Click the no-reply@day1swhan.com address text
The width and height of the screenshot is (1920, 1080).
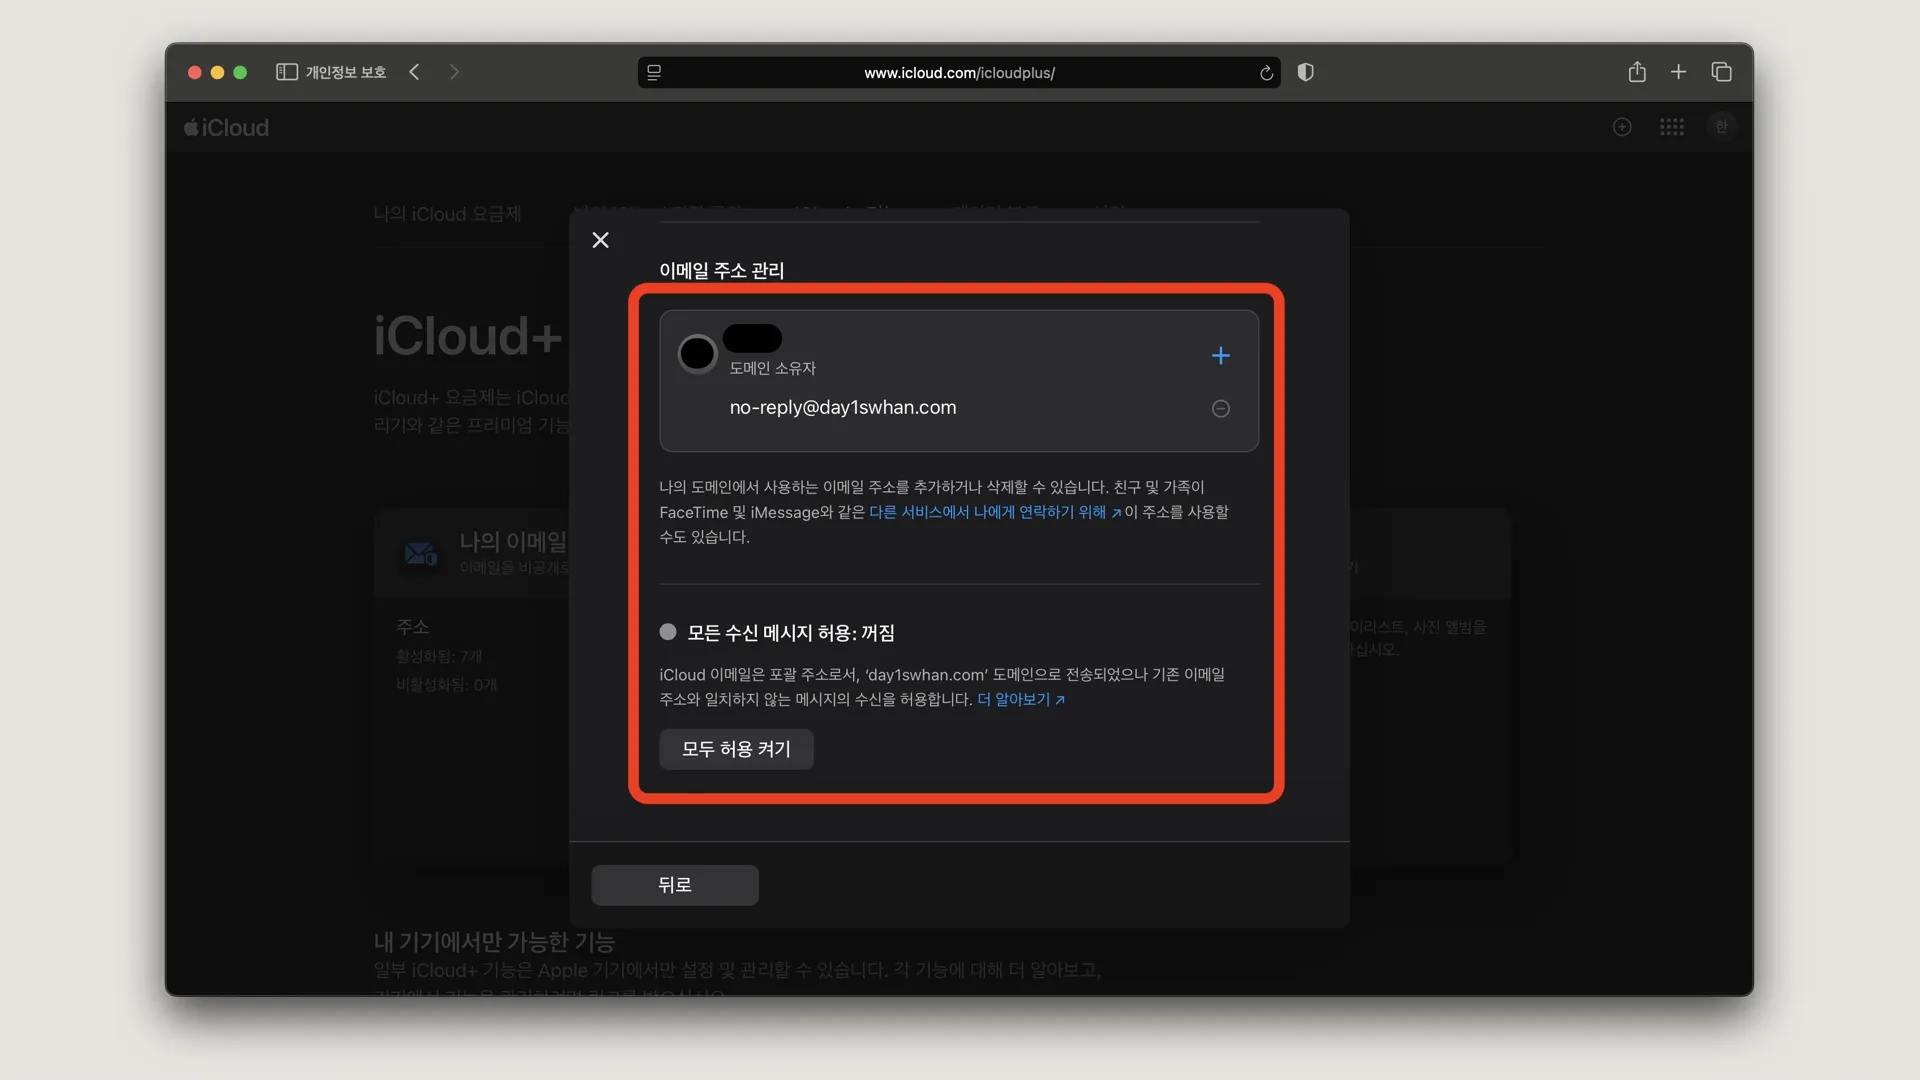click(x=843, y=408)
